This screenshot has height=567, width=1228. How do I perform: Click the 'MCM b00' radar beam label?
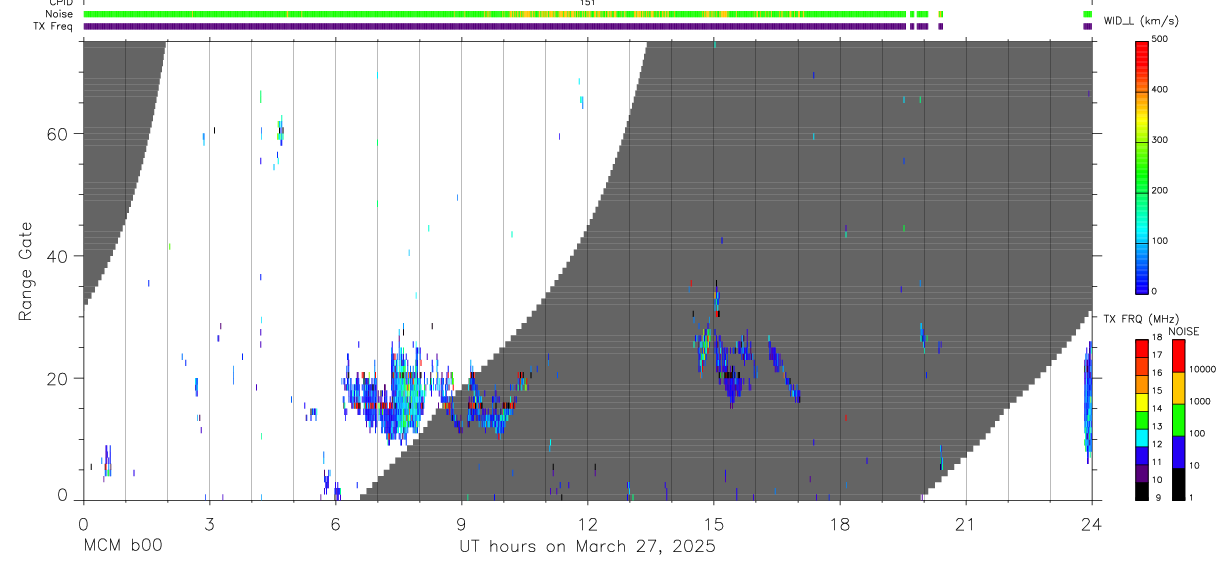tap(121, 546)
